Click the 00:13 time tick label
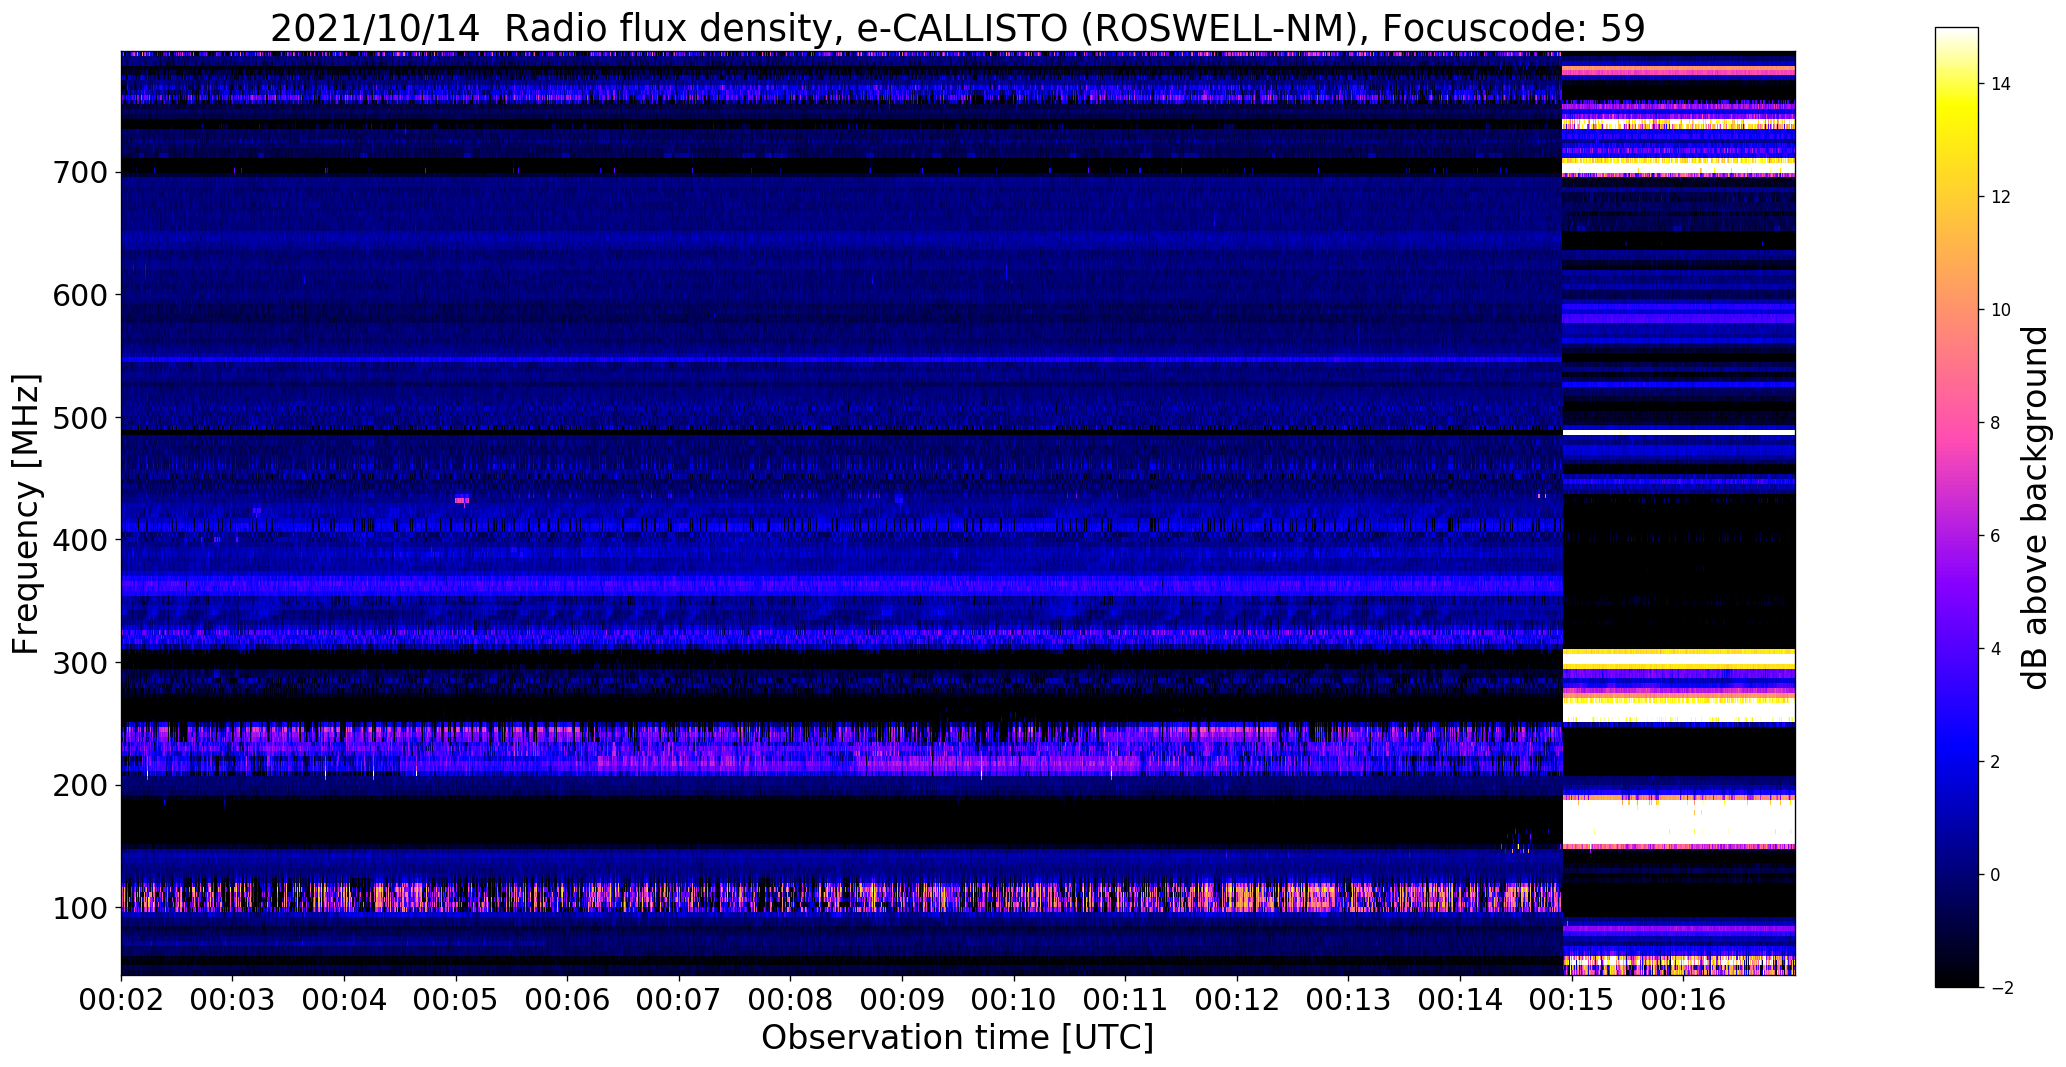 tap(1349, 998)
